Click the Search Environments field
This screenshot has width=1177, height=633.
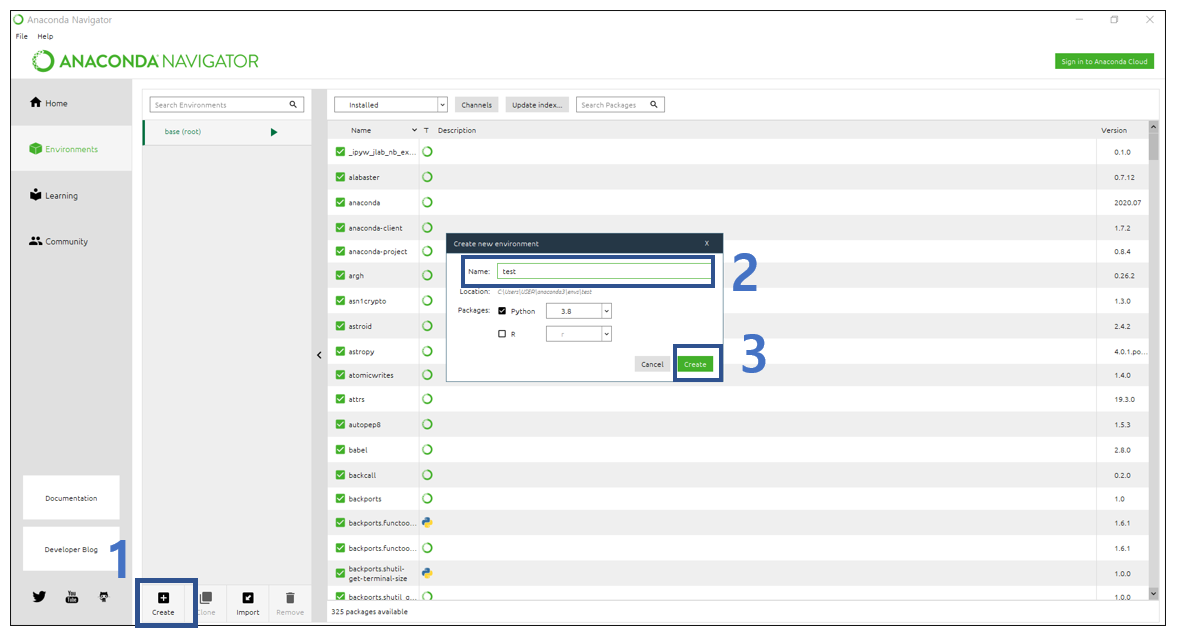tap(226, 104)
